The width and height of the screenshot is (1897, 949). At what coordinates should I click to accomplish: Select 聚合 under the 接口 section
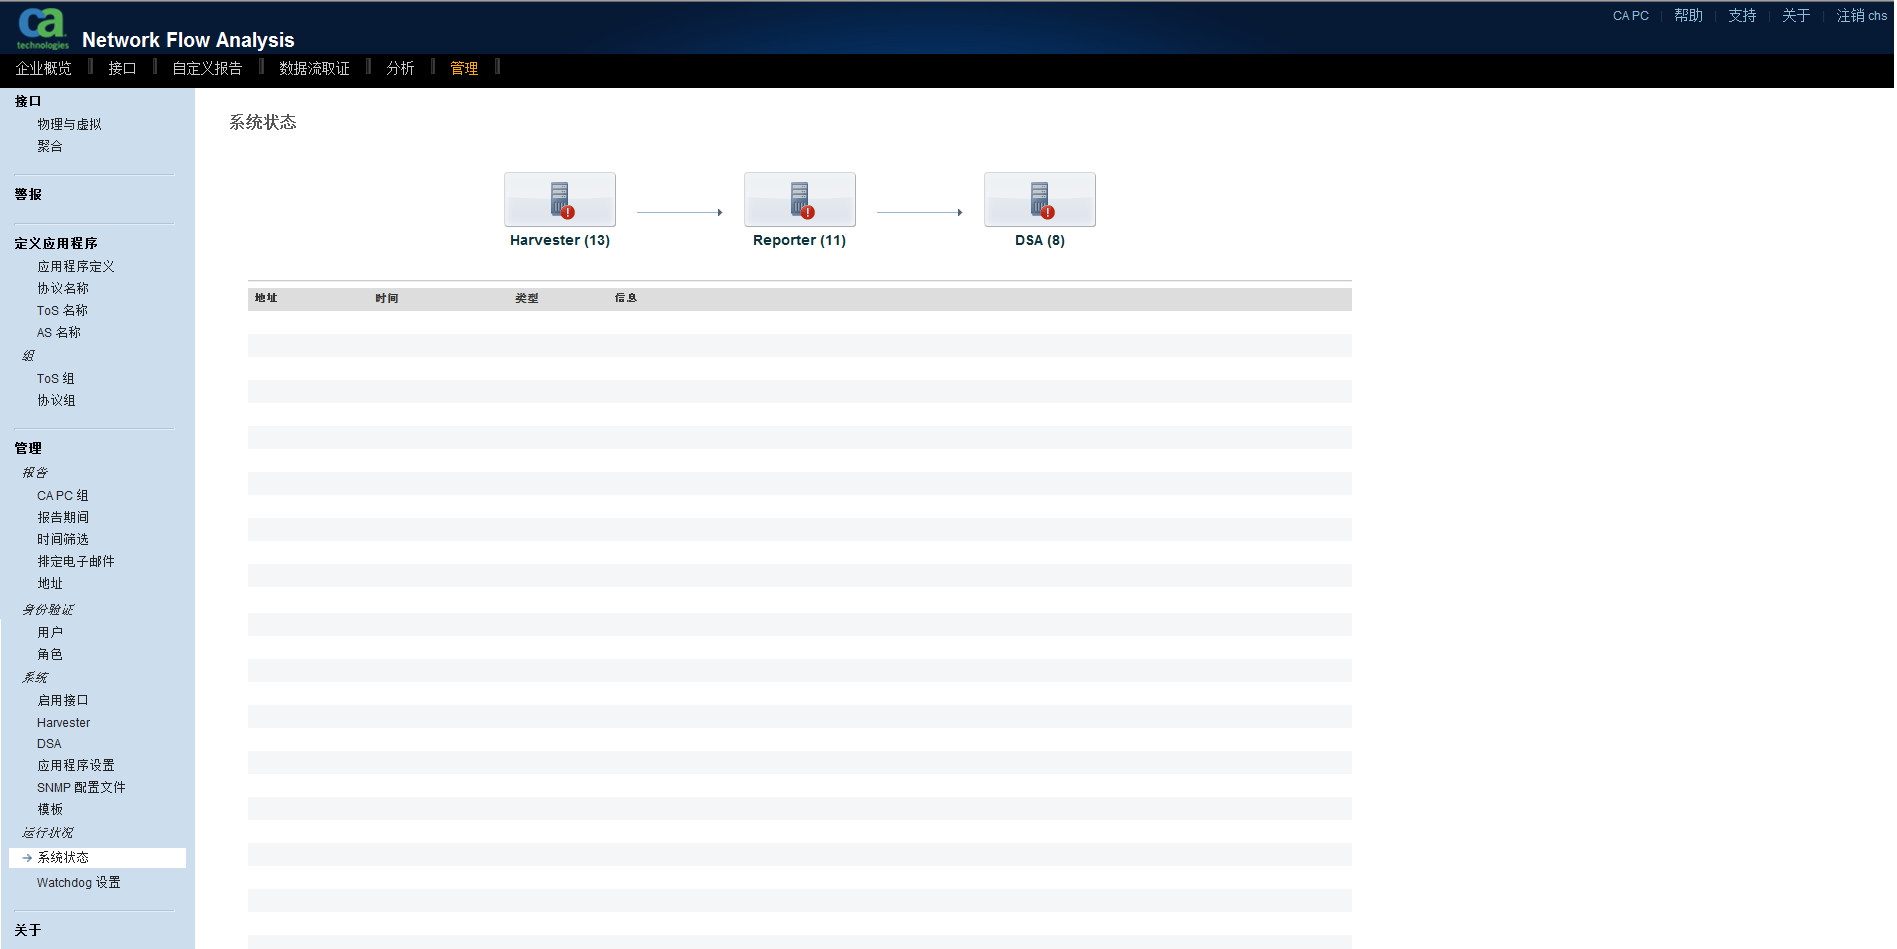tap(50, 146)
